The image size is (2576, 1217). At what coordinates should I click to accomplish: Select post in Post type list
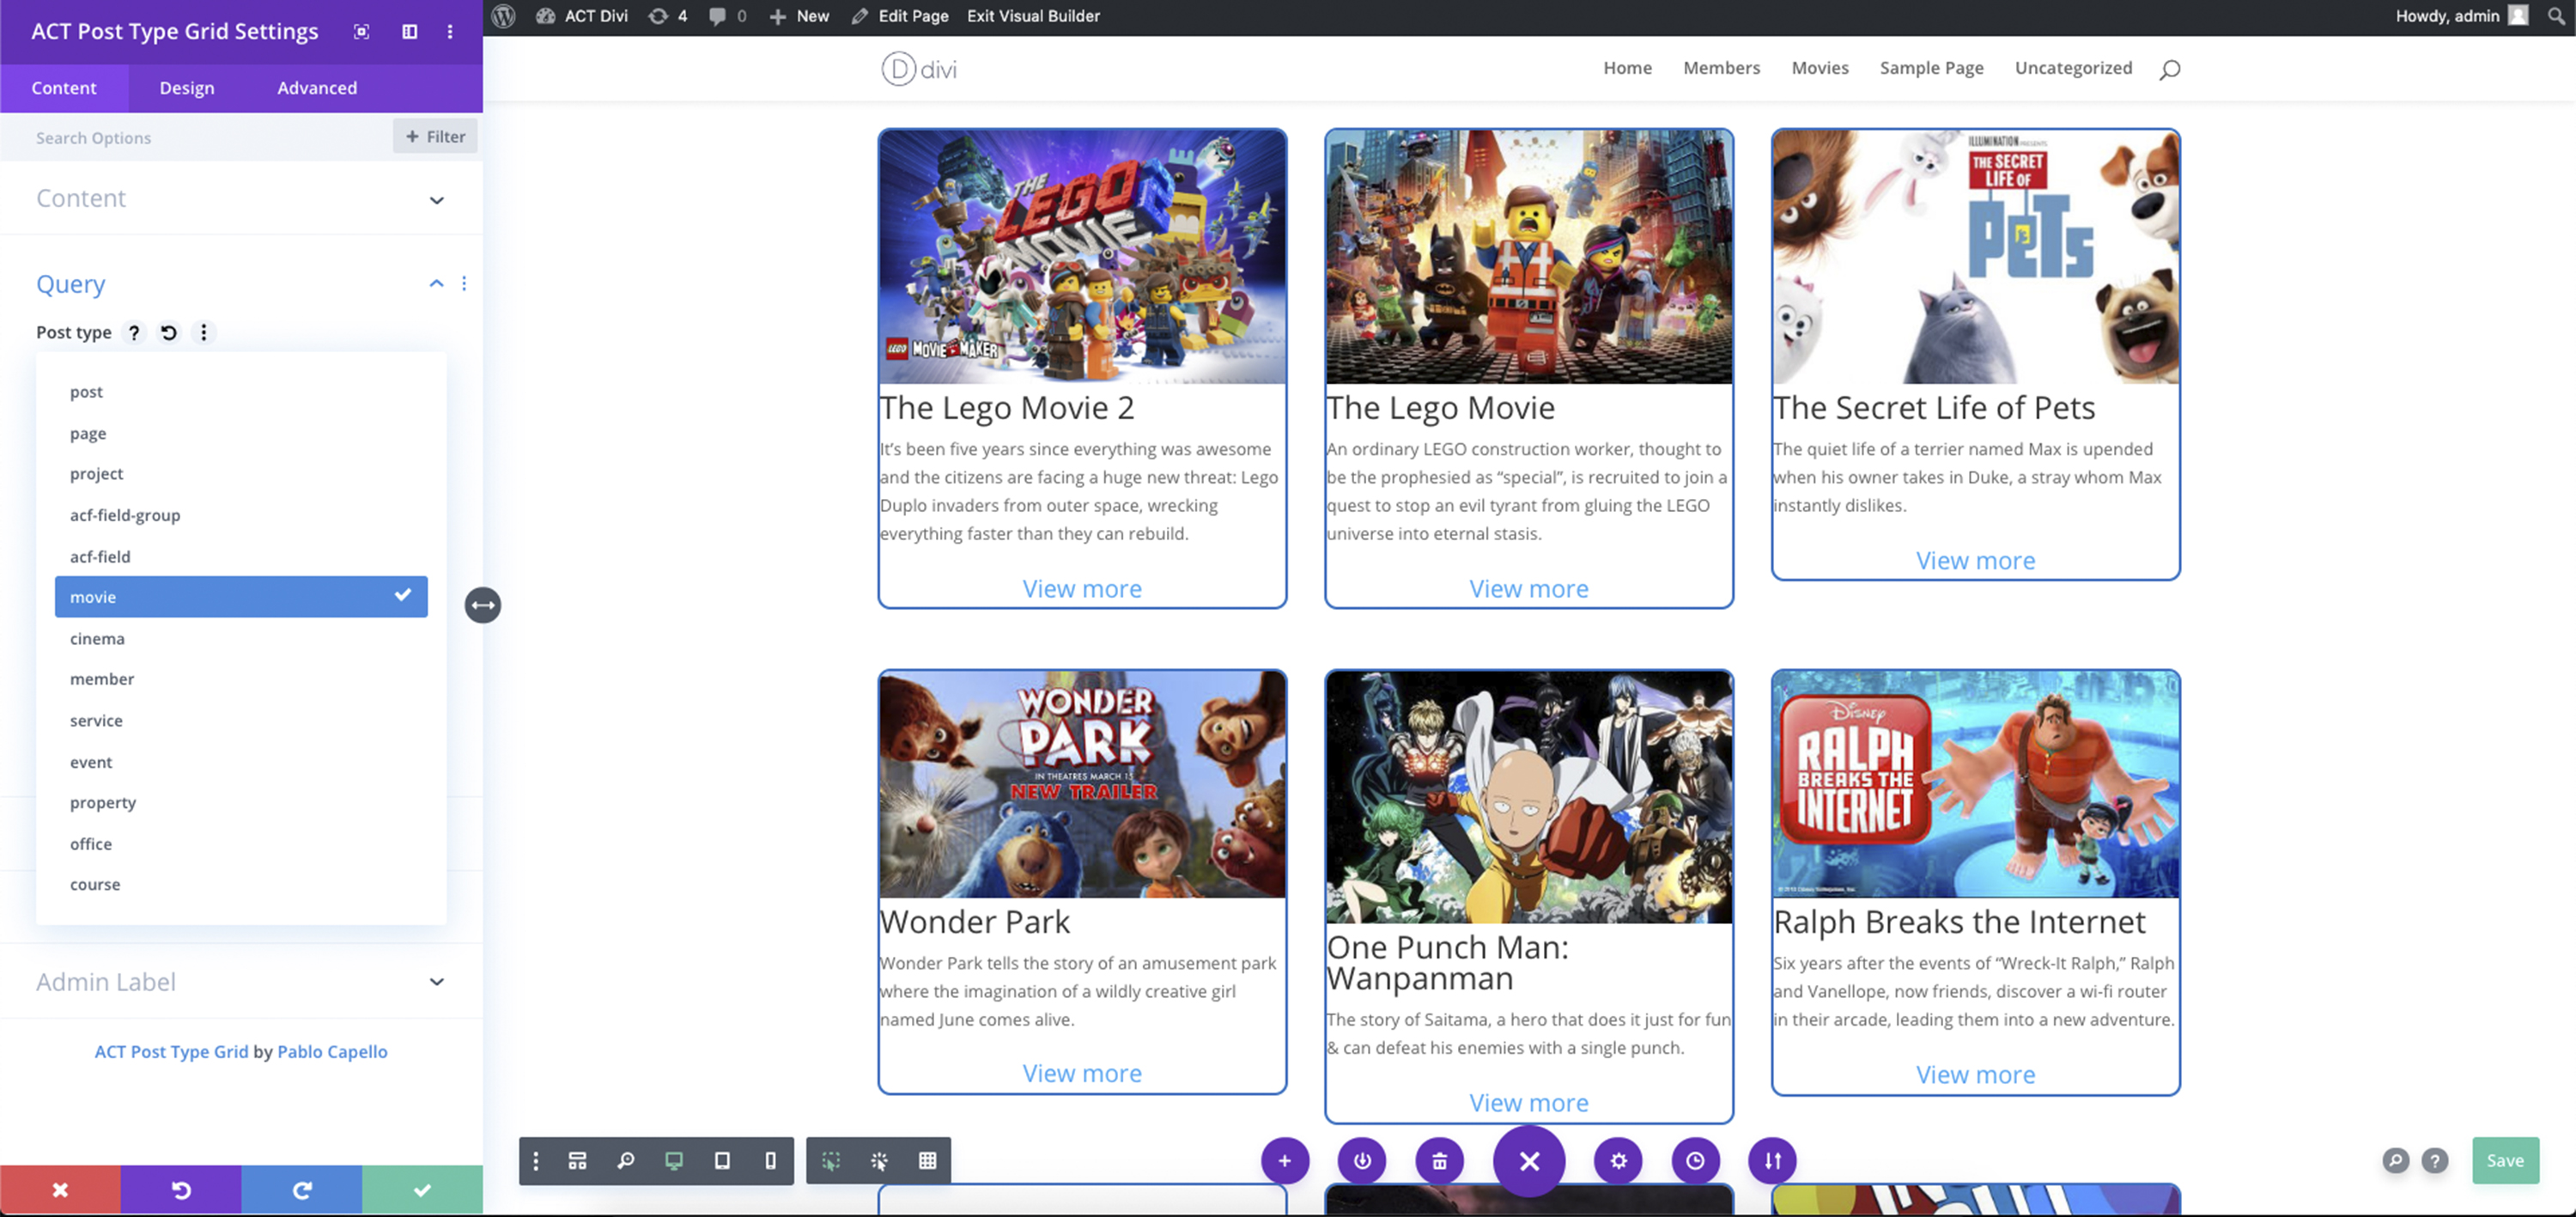[x=241, y=391]
